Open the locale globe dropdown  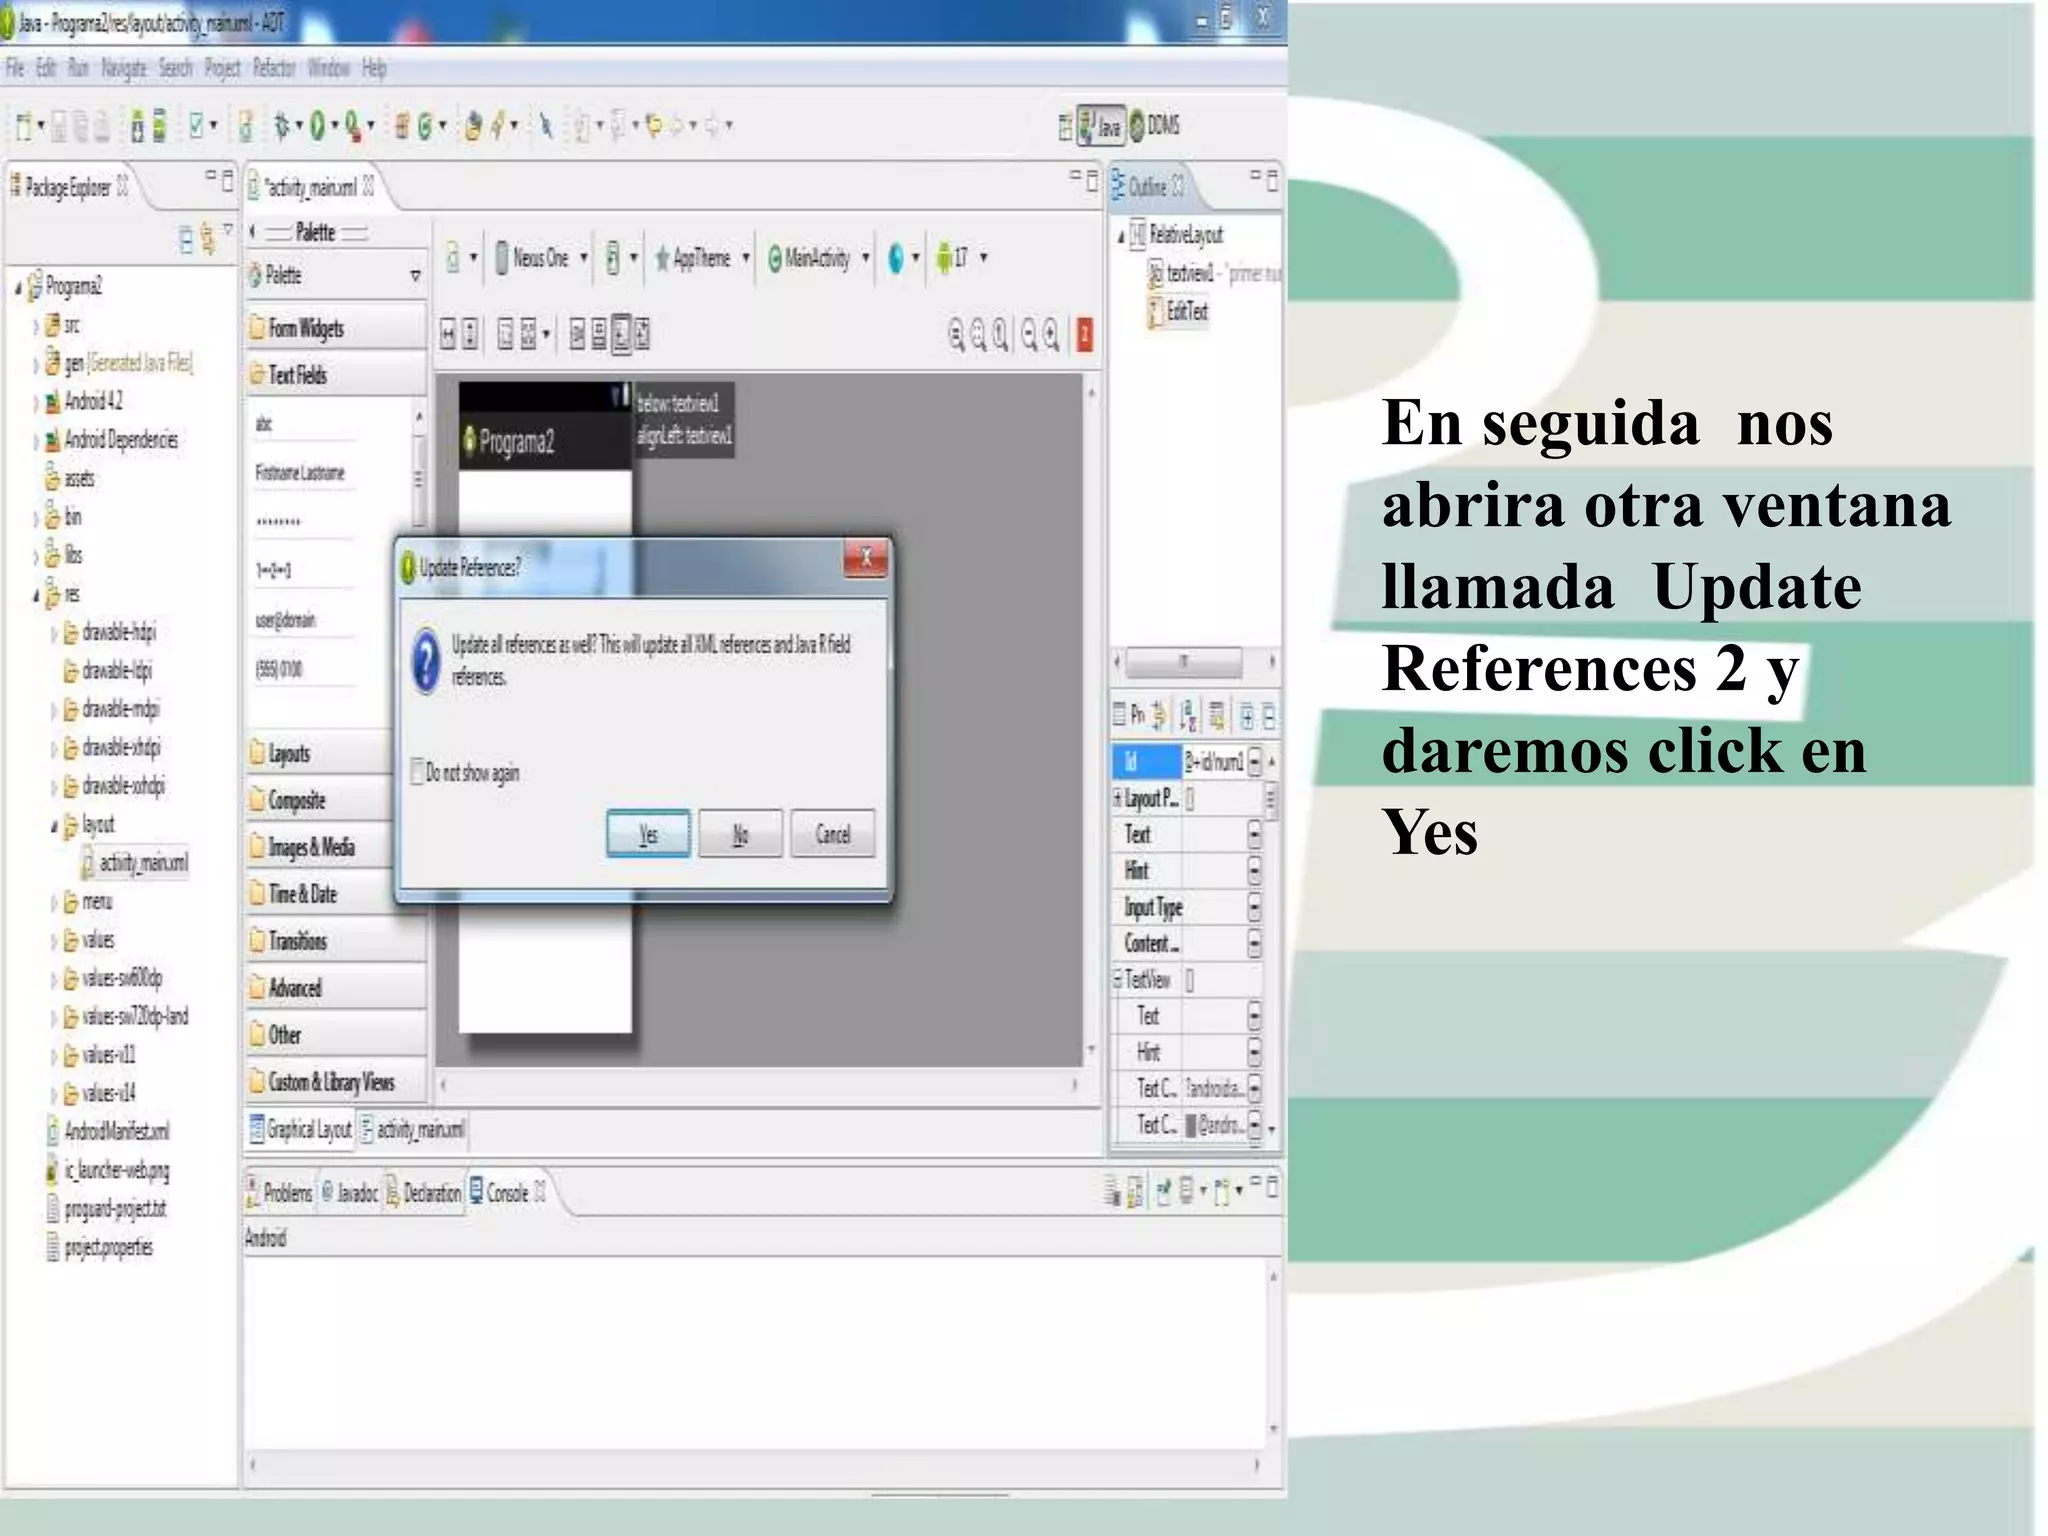pyautogui.click(x=903, y=258)
